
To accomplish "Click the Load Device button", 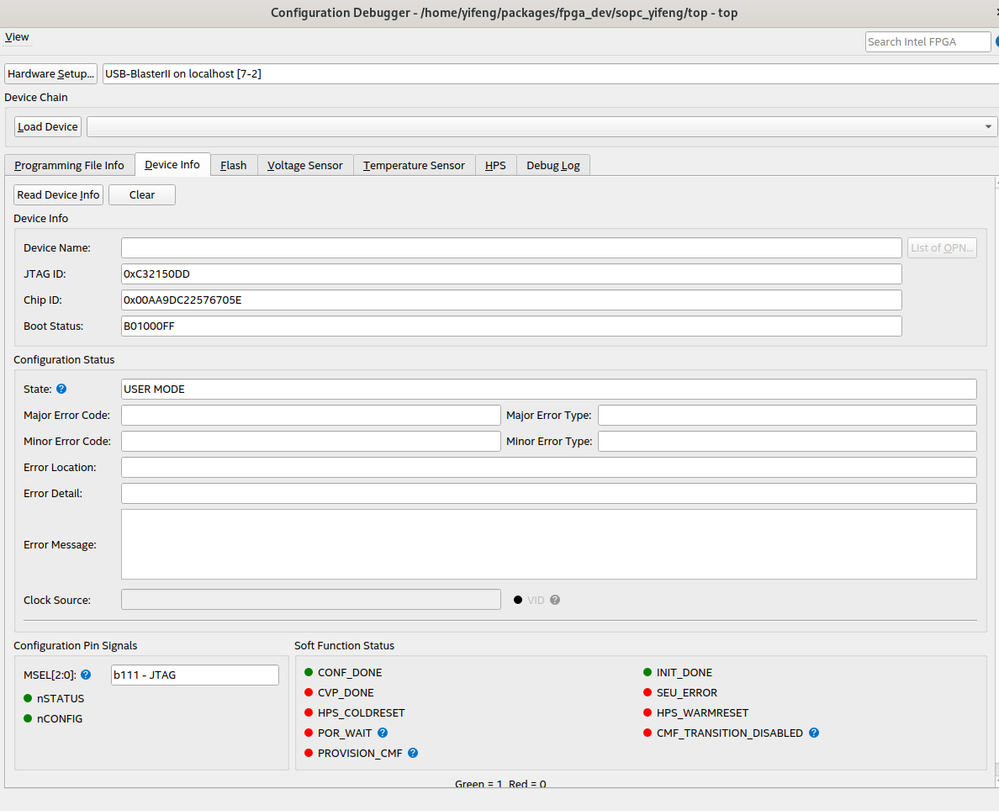I will 48,127.
